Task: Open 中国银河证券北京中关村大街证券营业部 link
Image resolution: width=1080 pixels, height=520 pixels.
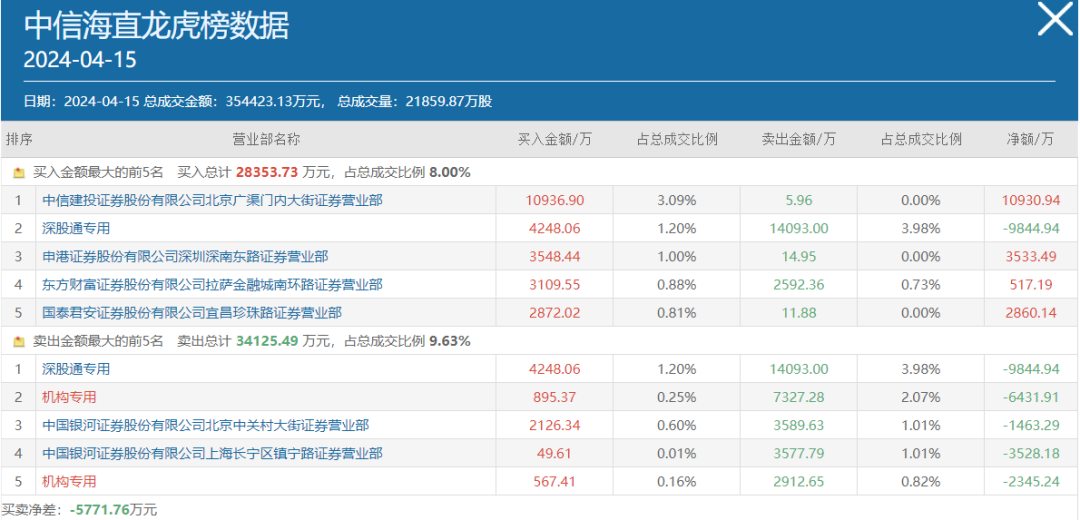Action: pos(205,426)
